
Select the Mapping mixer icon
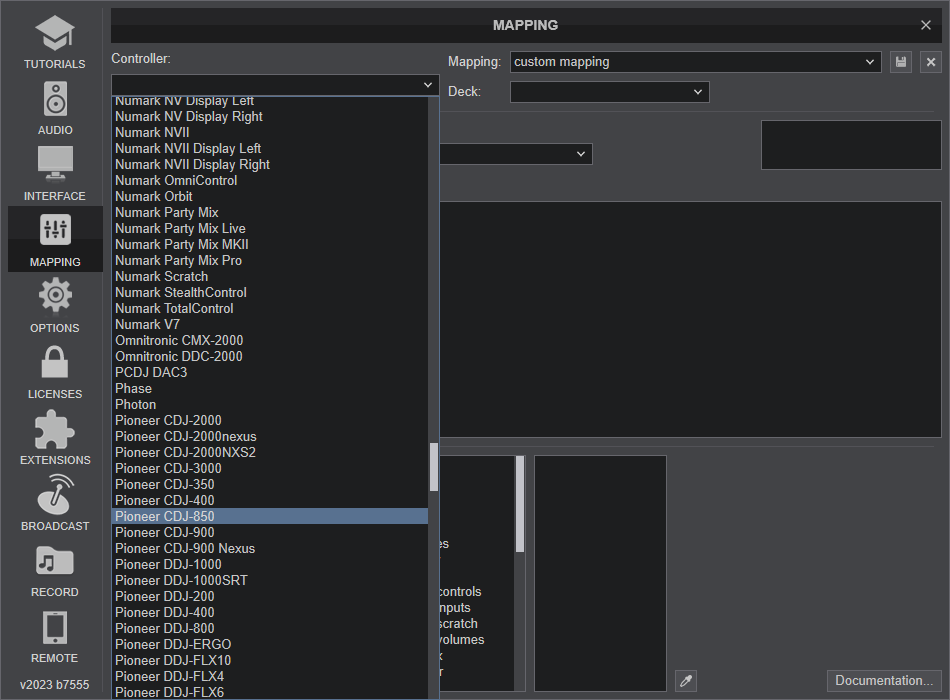(55, 230)
